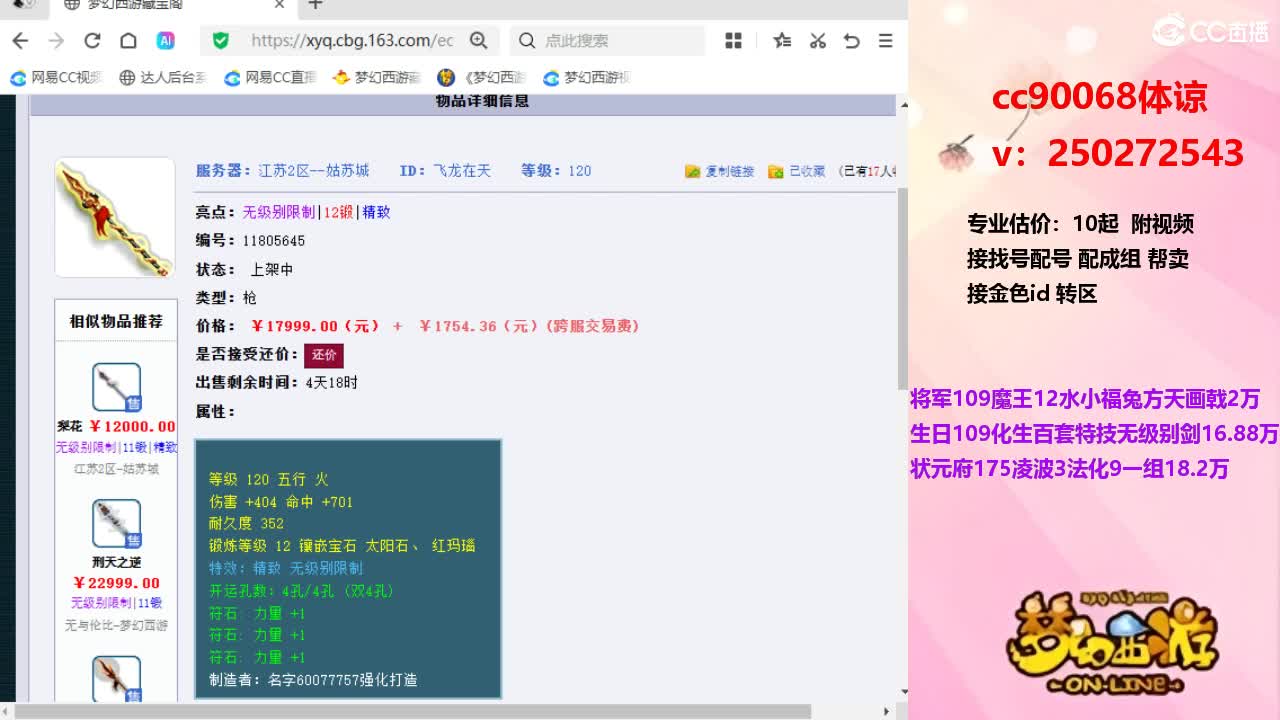This screenshot has width=1280, height=720.
Task: Click the horizontal scrollbar thumb
Action: tap(413, 712)
